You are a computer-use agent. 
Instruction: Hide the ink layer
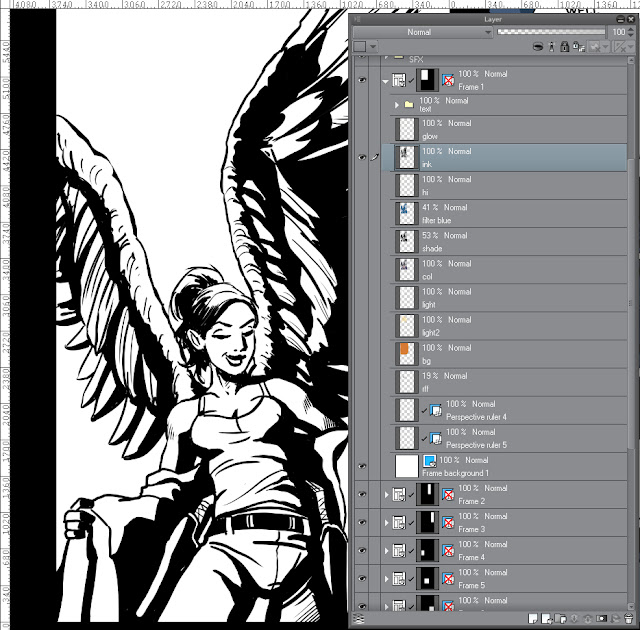coord(362,158)
